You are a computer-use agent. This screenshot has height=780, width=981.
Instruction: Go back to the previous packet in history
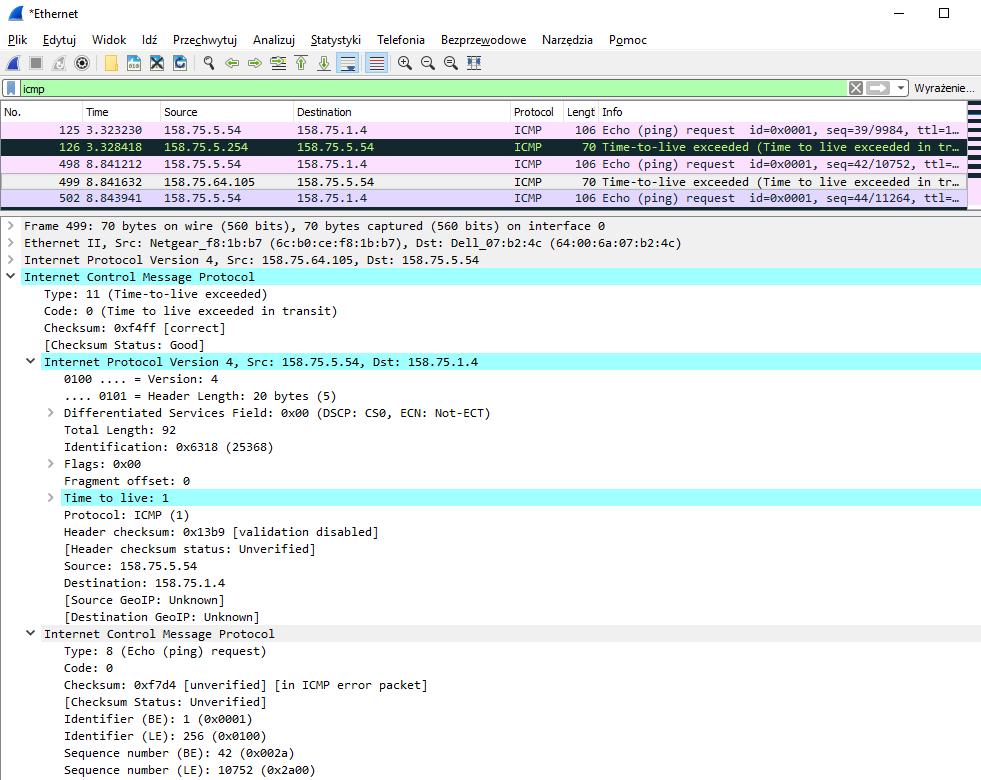[232, 63]
